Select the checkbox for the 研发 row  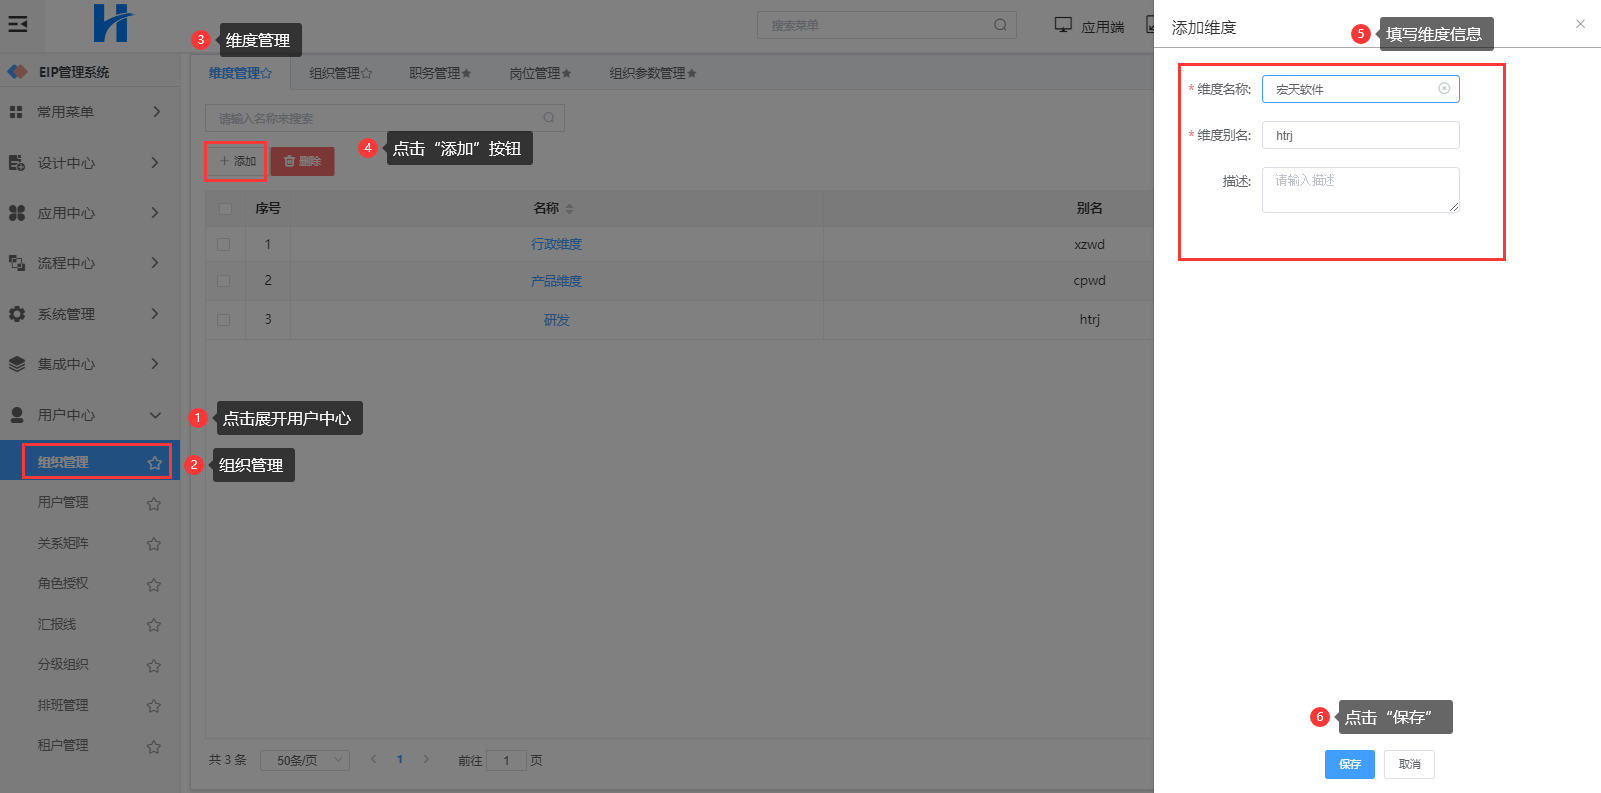pos(224,320)
